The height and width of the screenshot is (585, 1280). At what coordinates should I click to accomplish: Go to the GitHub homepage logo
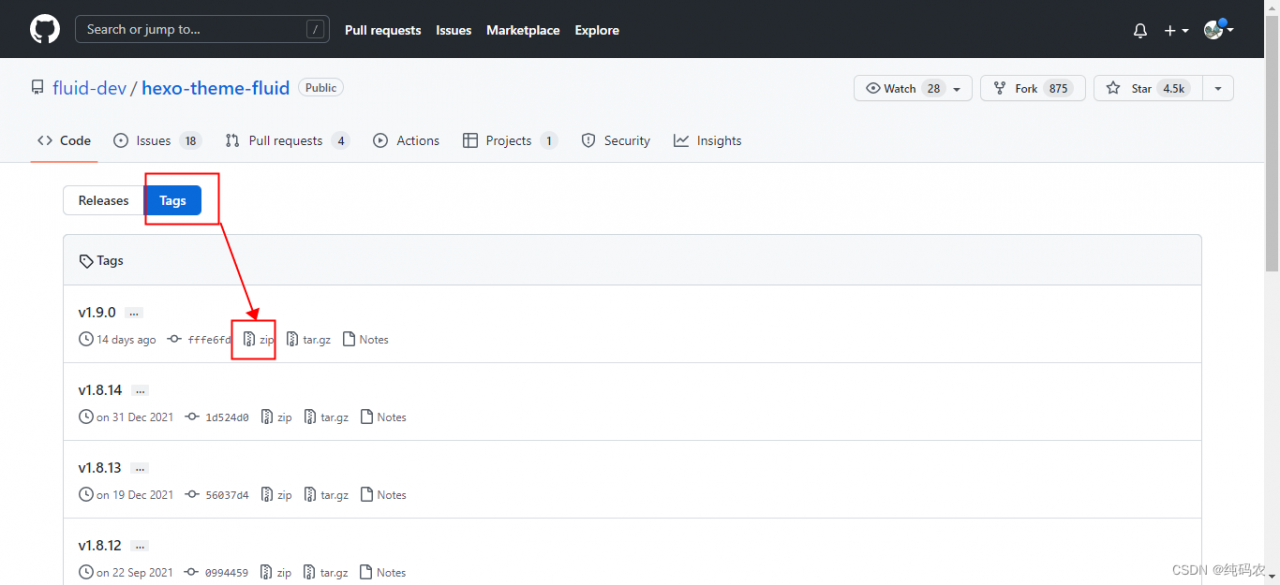coord(45,30)
